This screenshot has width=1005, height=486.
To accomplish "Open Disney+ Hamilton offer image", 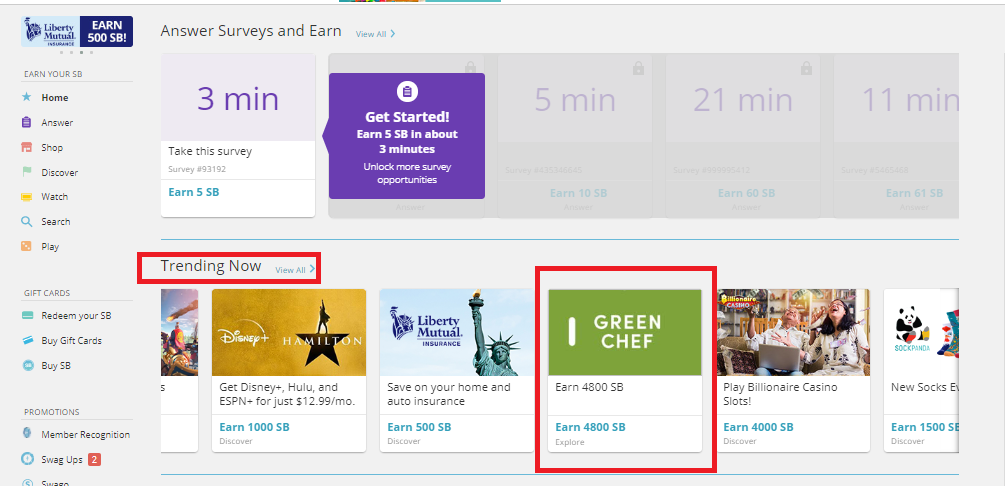I will [289, 332].
